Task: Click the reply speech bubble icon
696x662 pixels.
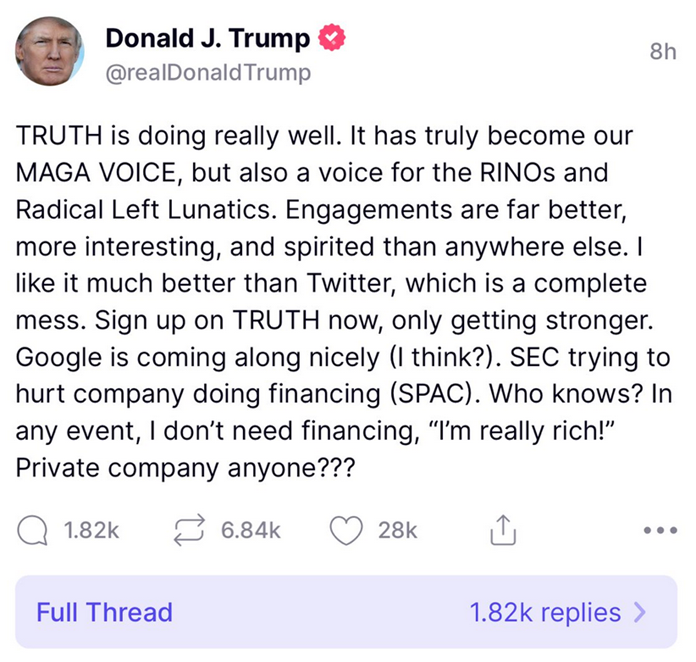Action: pyautogui.click(x=35, y=531)
